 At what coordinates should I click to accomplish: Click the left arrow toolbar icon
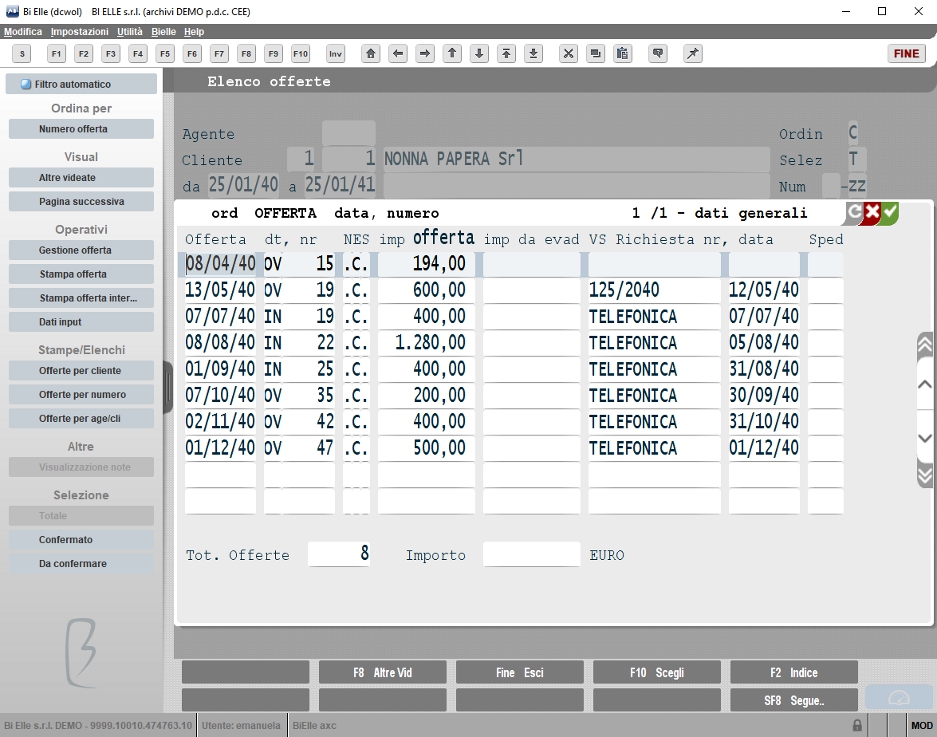[398, 54]
